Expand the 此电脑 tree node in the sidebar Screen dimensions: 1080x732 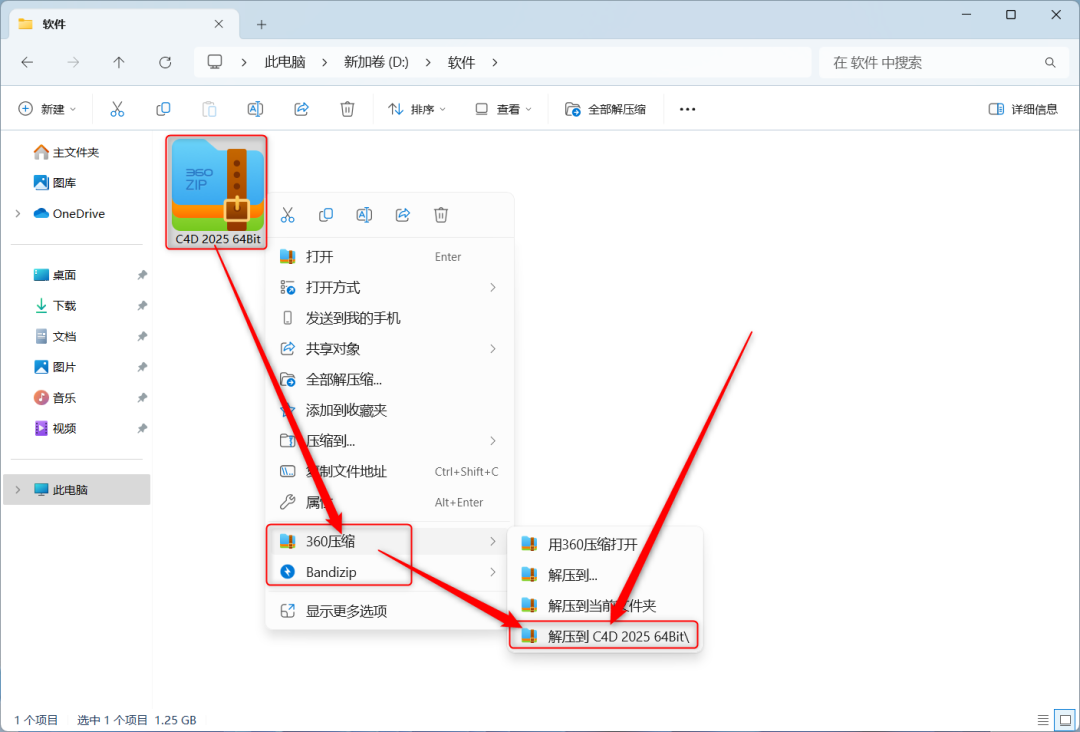click(x=18, y=490)
